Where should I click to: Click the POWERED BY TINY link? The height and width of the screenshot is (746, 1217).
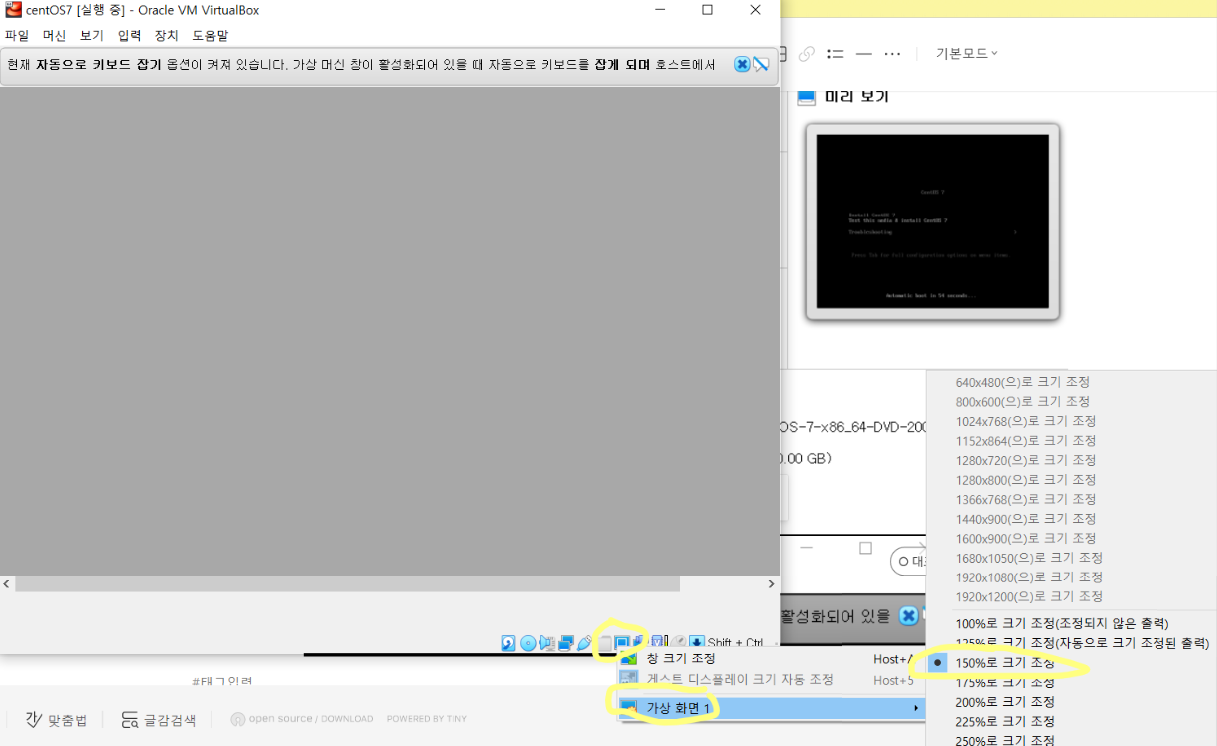[426, 718]
